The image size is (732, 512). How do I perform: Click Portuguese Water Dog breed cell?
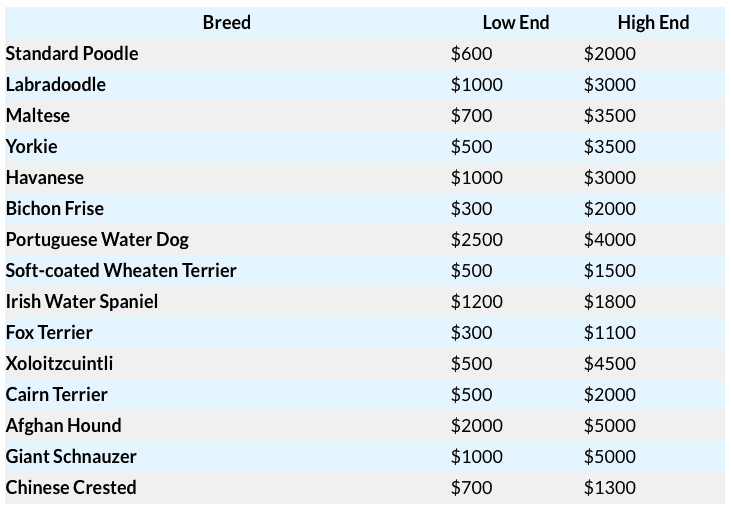(x=97, y=239)
